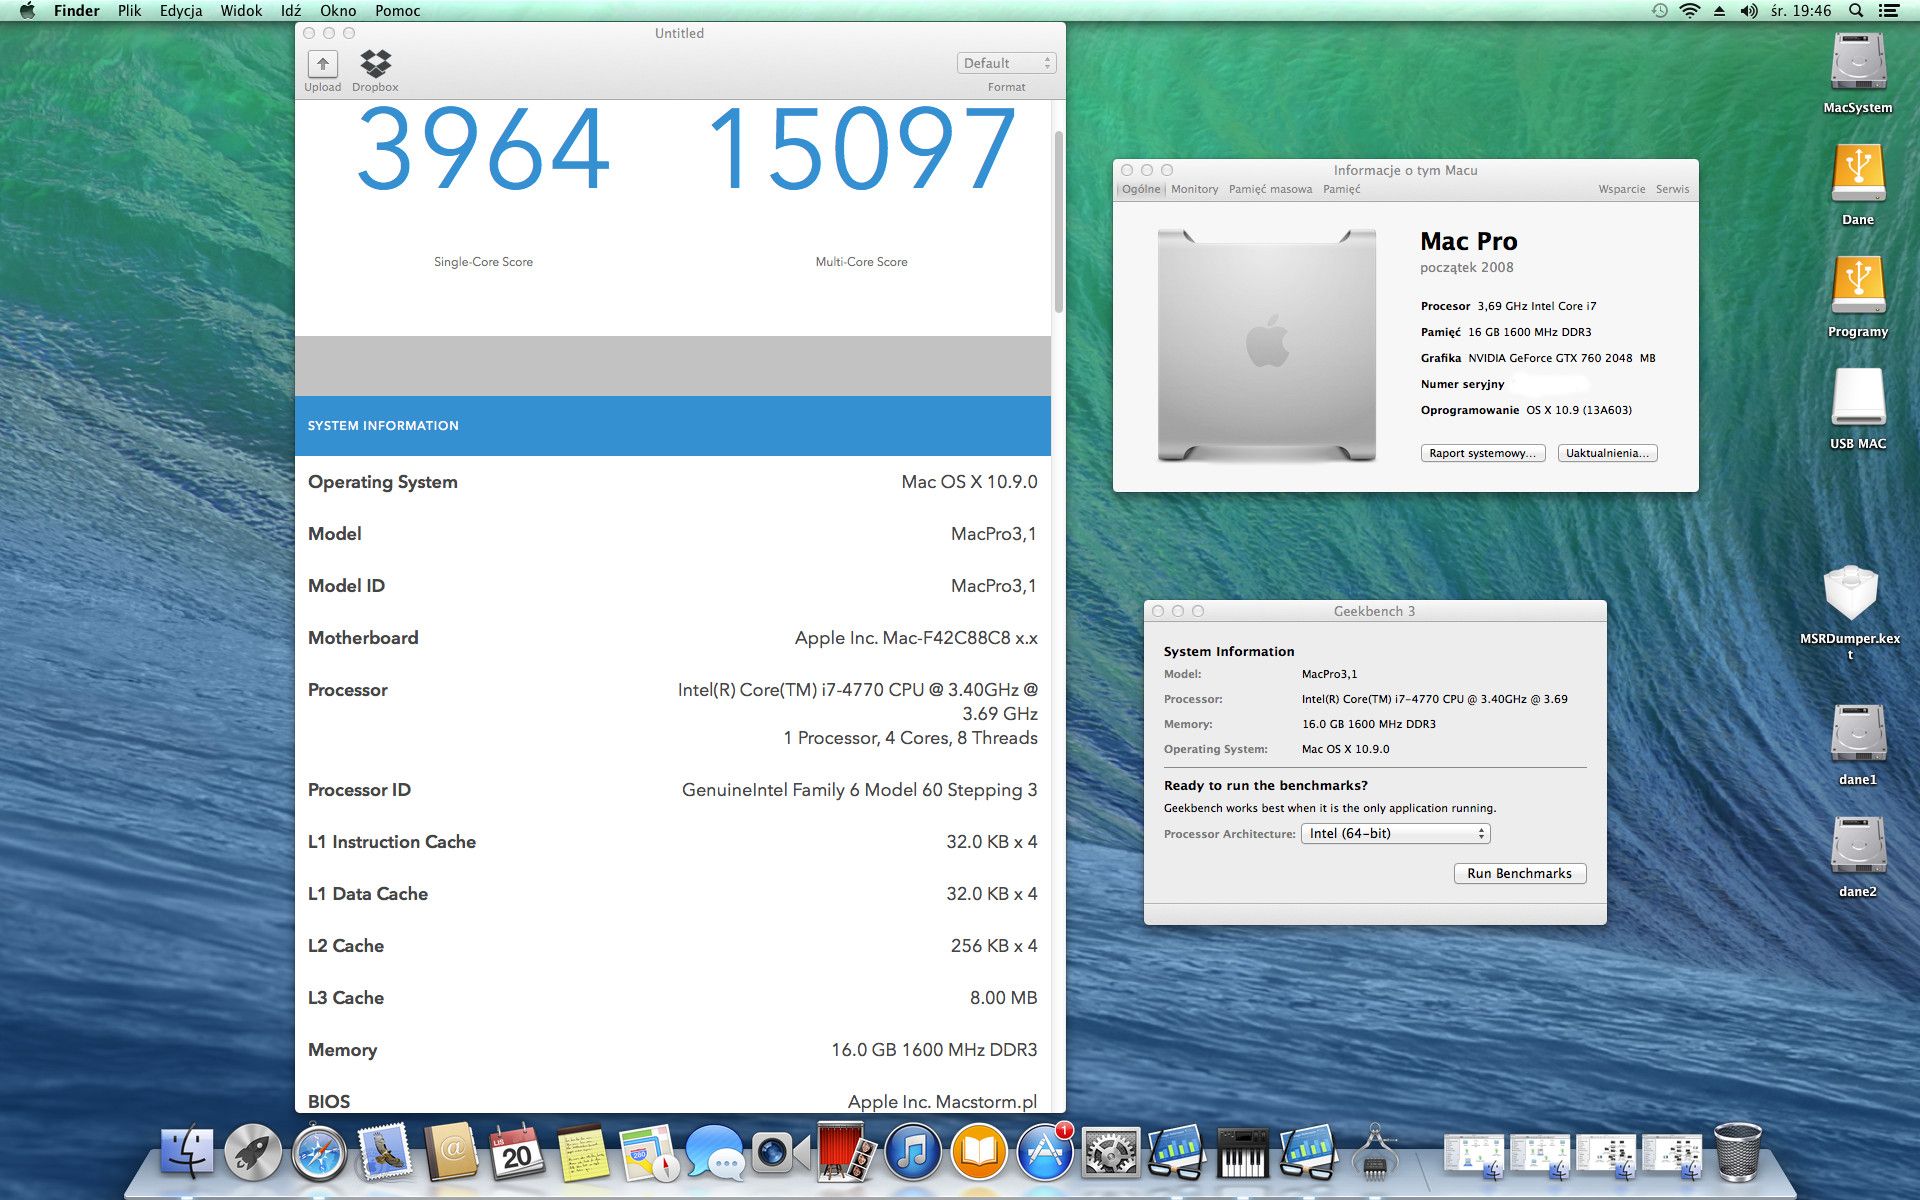1920x1200 pixels.
Task: Open the Calendar dock icon
Action: tap(517, 1152)
